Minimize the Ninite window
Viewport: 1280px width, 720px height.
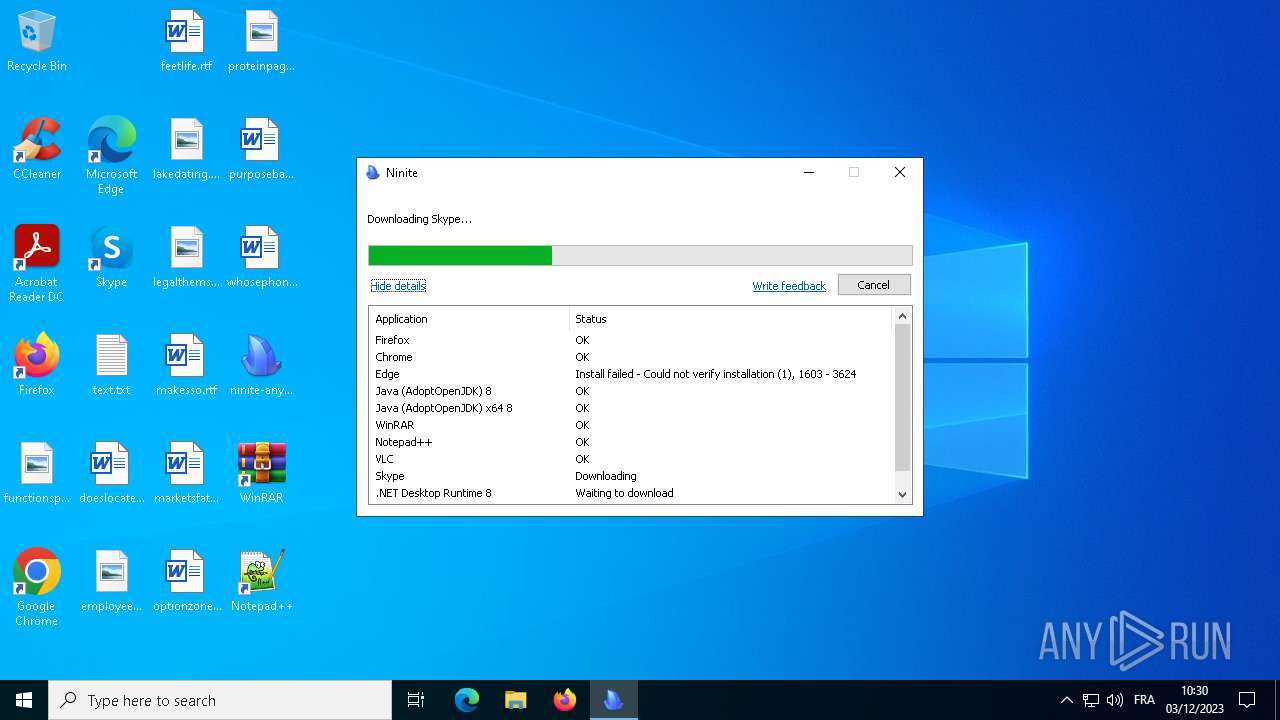pyautogui.click(x=809, y=172)
